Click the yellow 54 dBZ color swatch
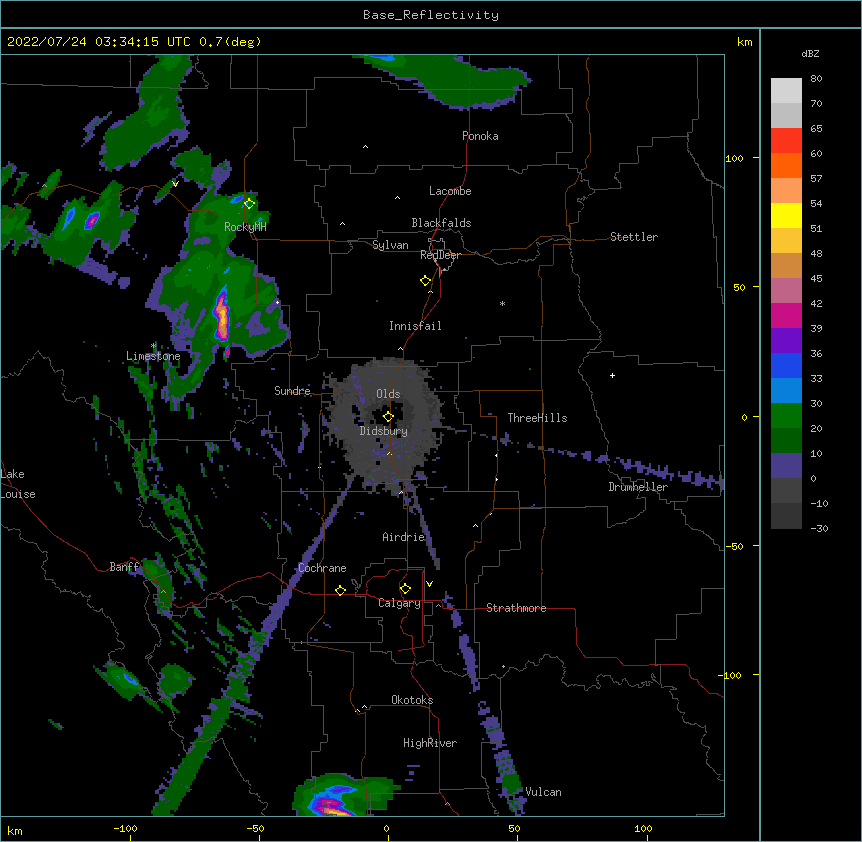 [786, 215]
